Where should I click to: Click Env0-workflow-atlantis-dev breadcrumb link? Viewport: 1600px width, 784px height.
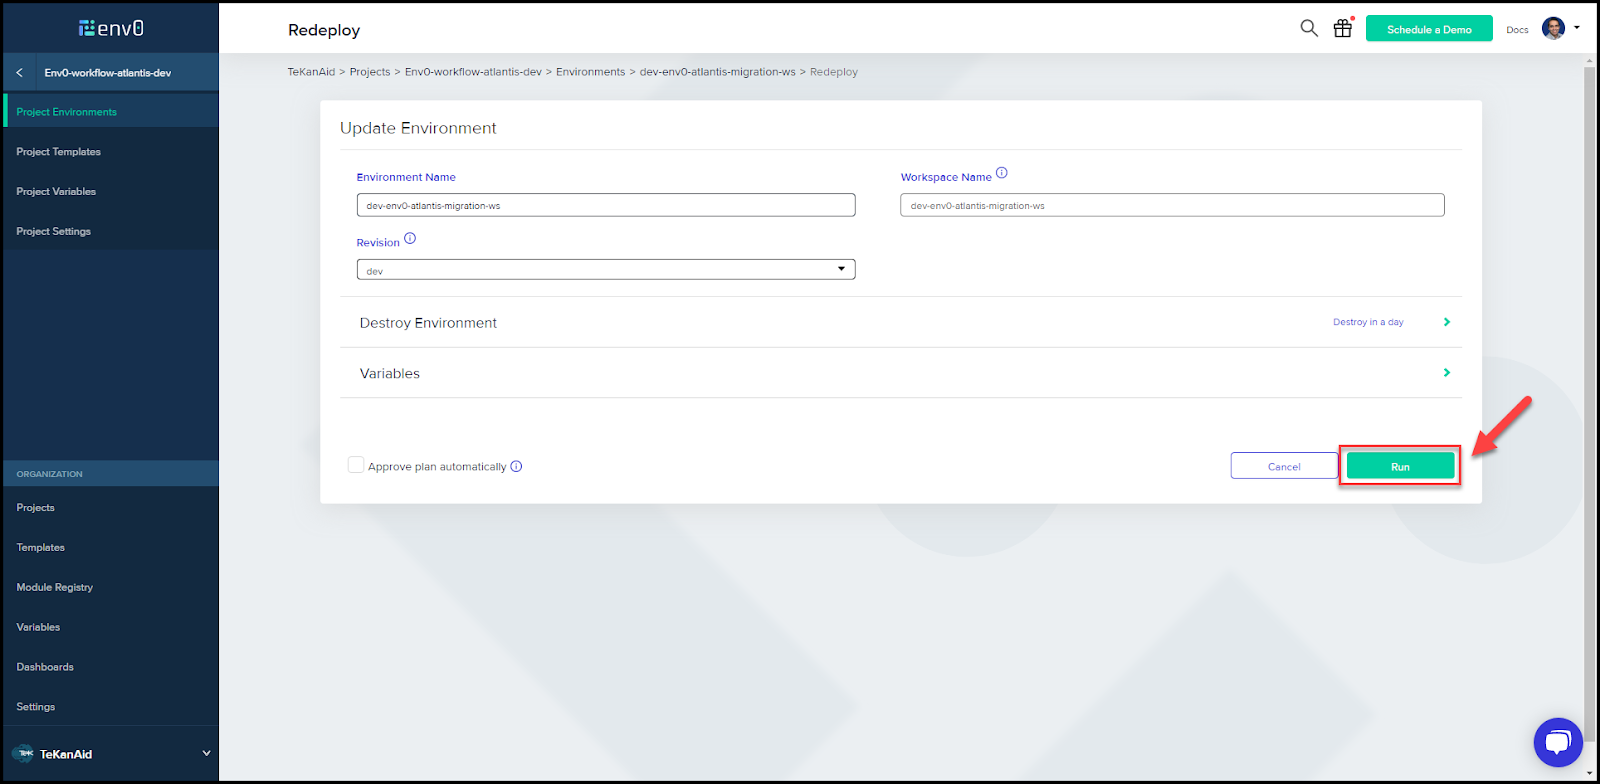click(473, 72)
